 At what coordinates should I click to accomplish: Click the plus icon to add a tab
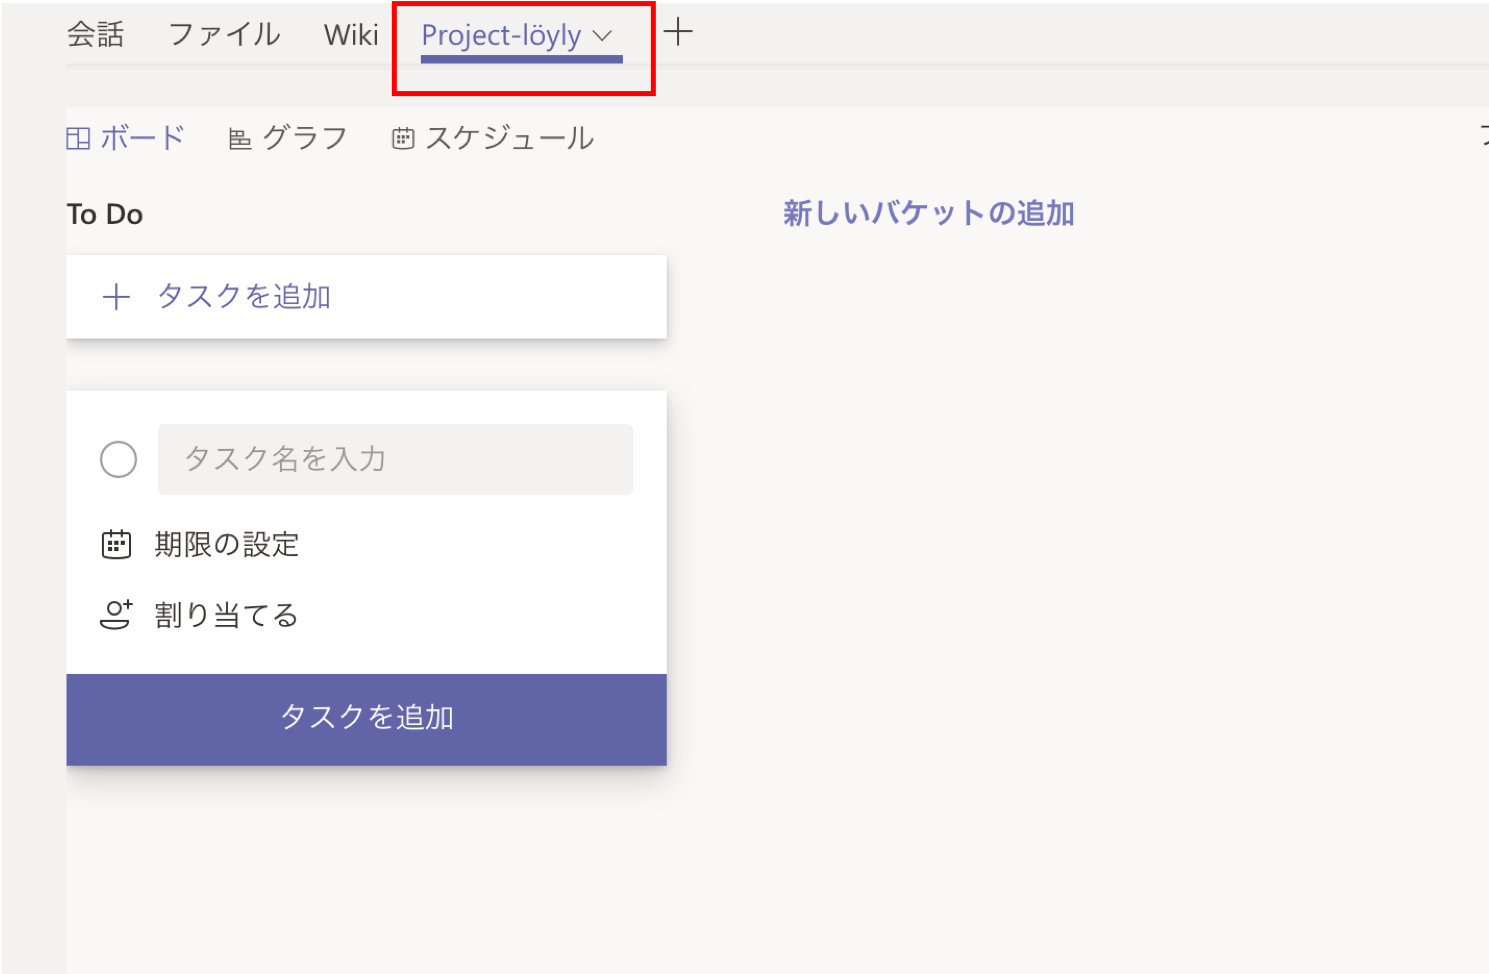(678, 32)
